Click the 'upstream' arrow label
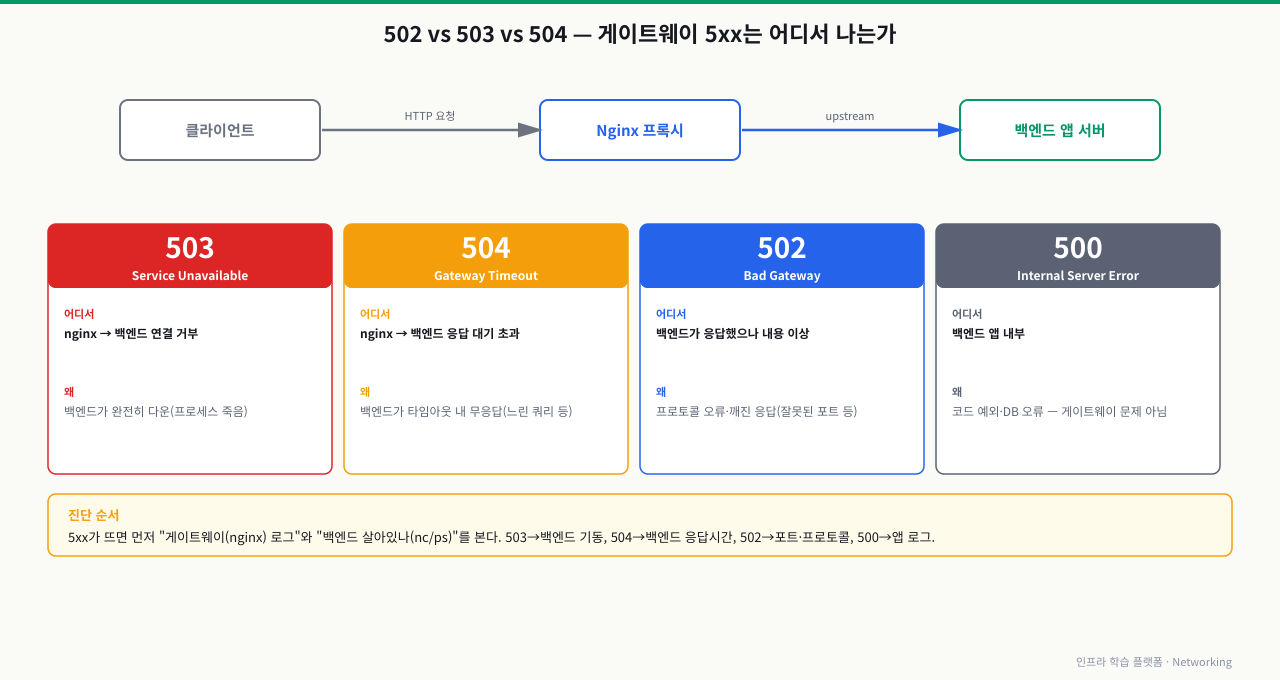 pos(850,116)
